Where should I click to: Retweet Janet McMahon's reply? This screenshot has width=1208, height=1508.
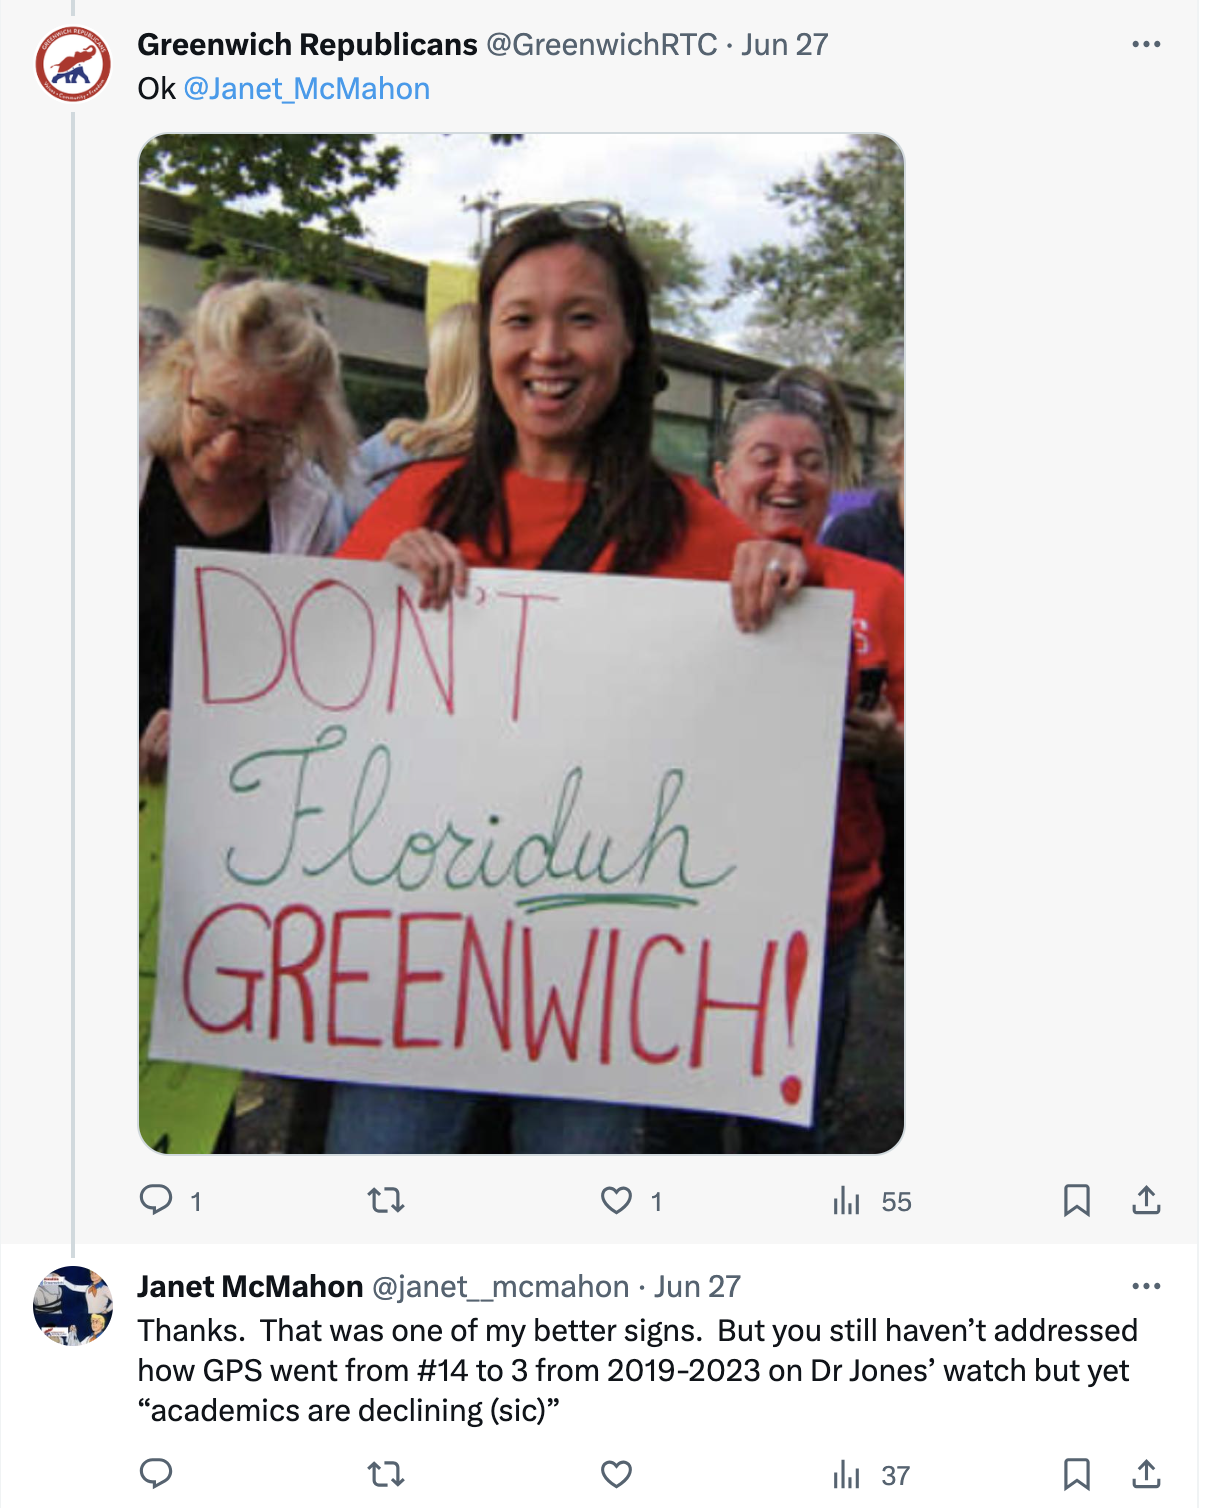[386, 1474]
